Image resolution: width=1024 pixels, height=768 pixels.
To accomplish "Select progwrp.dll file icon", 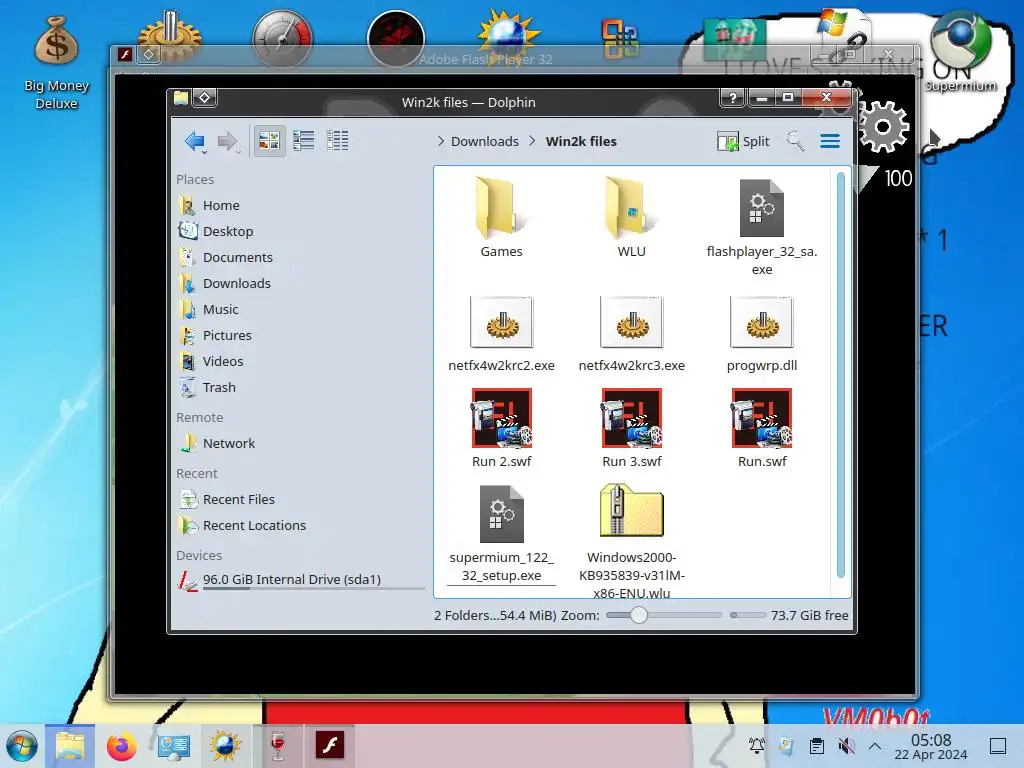I will 761,322.
